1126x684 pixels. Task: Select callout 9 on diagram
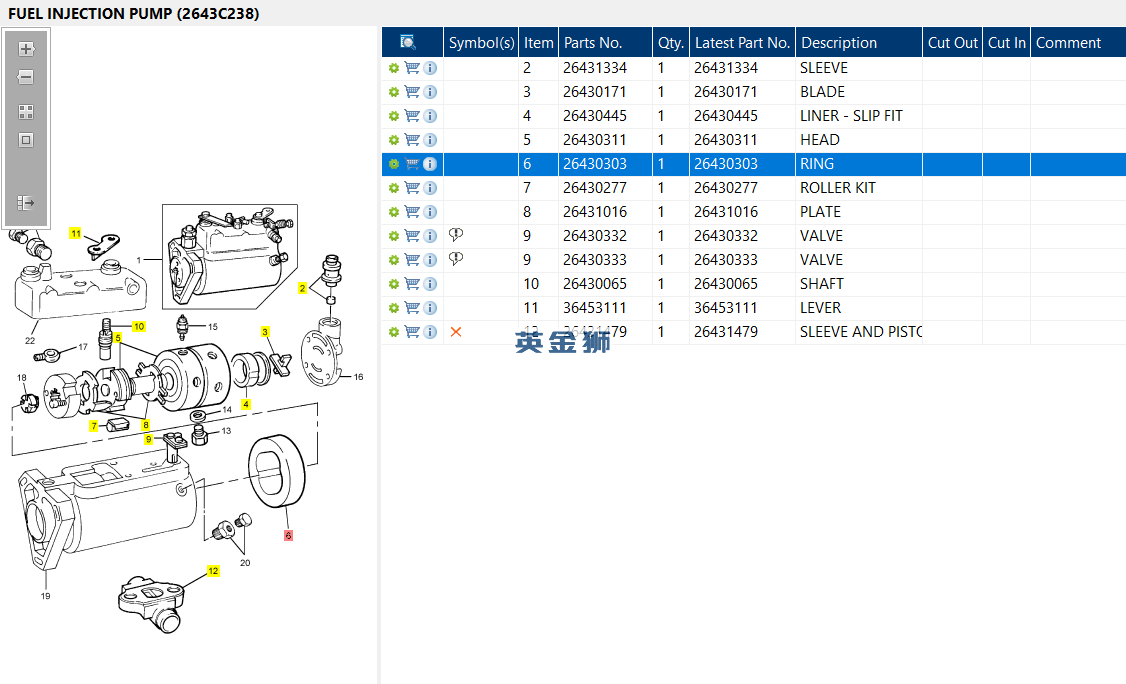(x=149, y=439)
